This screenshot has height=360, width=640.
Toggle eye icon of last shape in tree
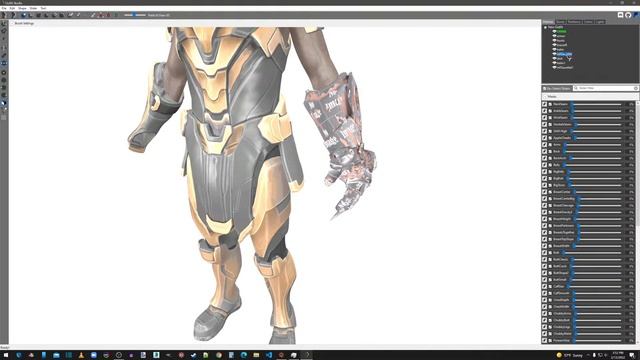click(554, 67)
